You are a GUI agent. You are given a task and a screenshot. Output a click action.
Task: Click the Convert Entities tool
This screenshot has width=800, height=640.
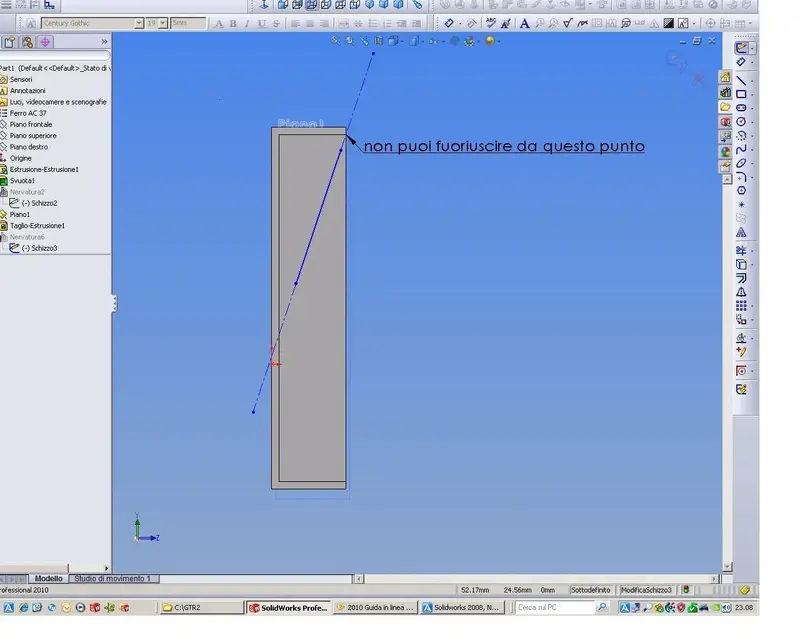click(741, 264)
